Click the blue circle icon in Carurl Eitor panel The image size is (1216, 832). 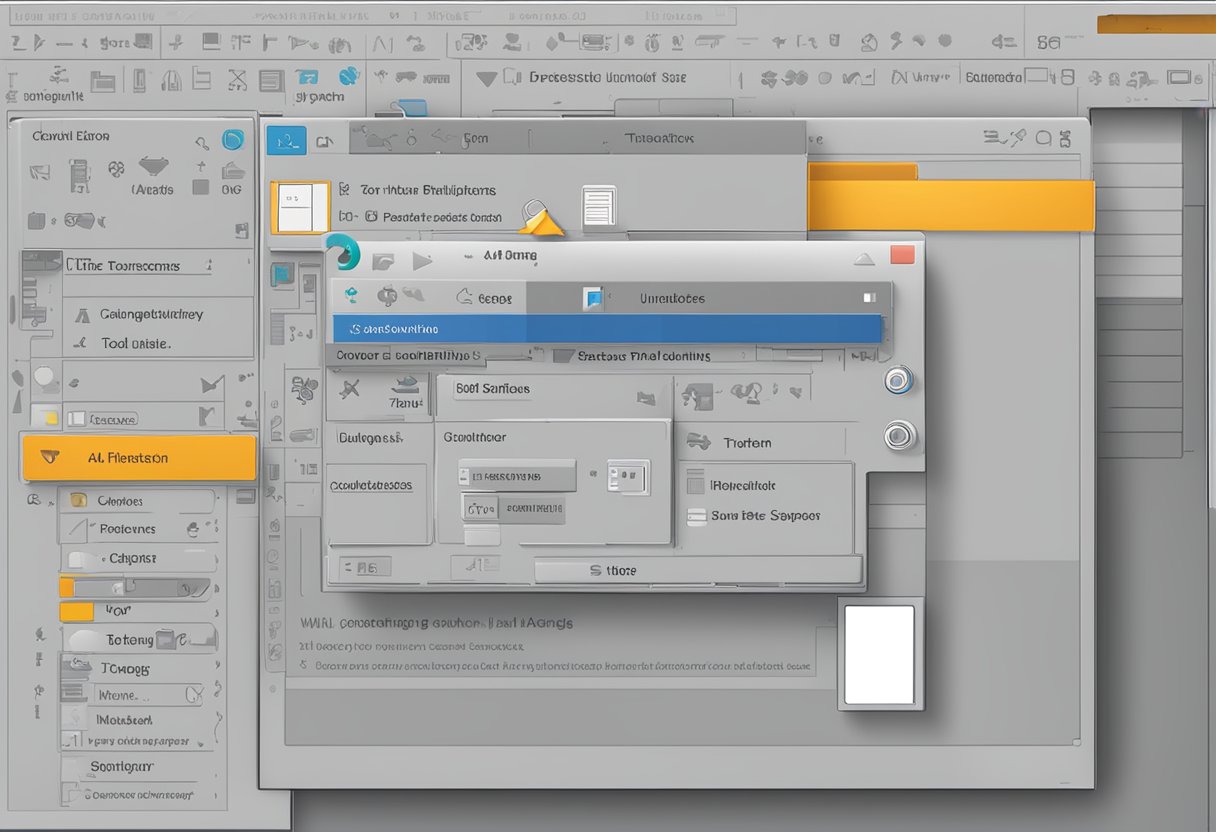[x=232, y=140]
